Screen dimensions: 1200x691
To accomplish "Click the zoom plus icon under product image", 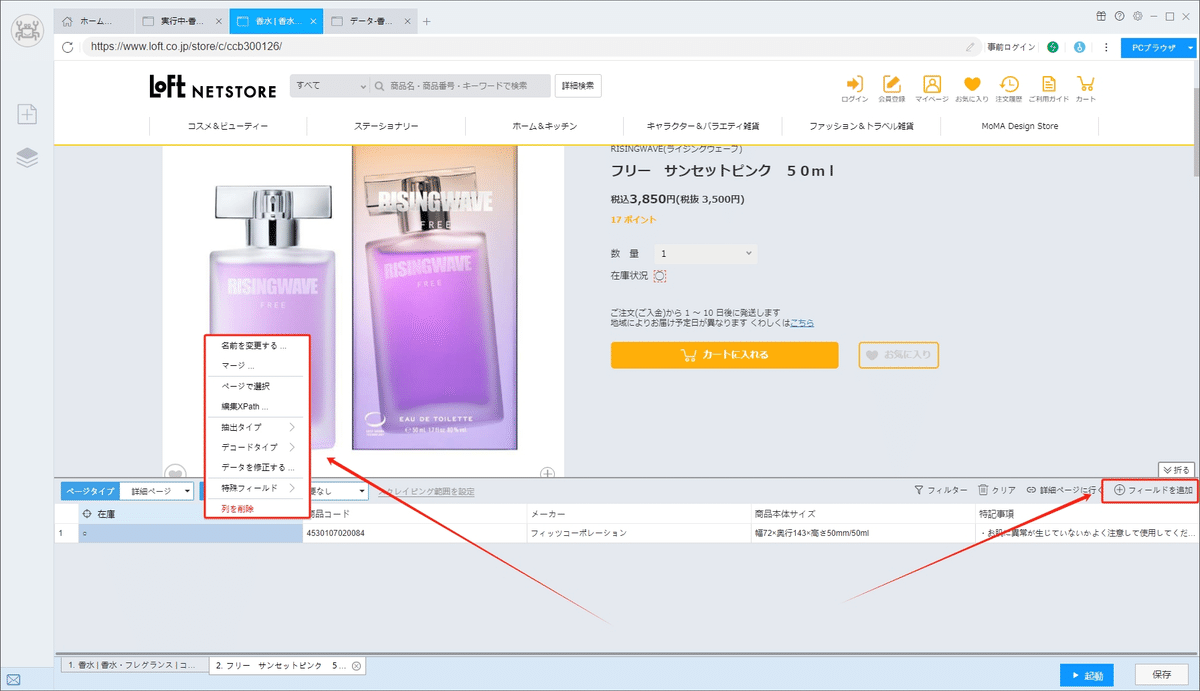I will point(548,473).
